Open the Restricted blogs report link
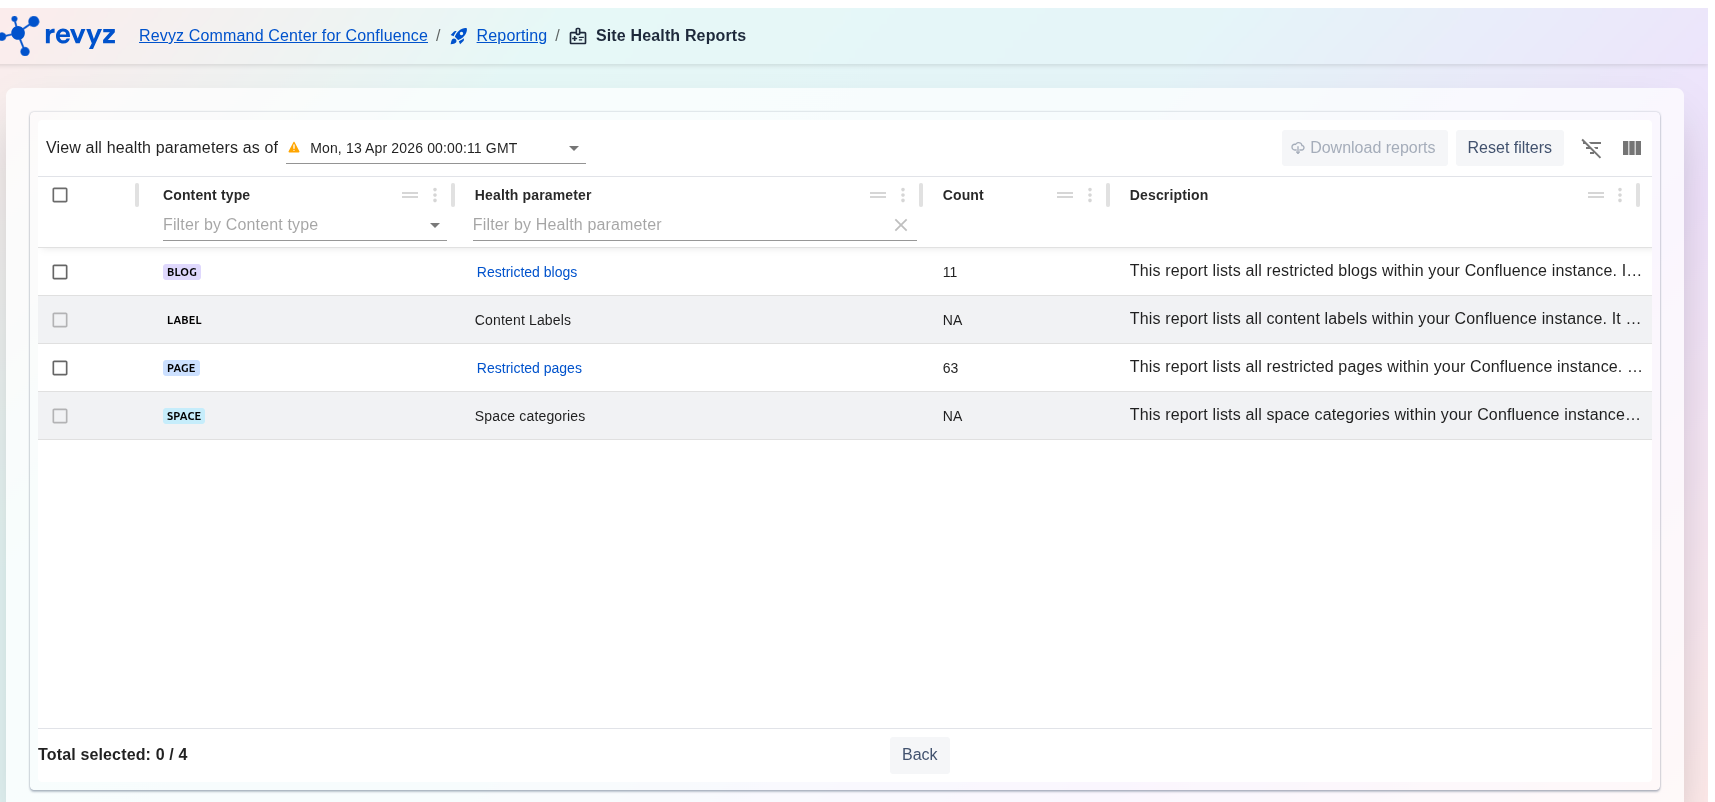Viewport: 1715px width, 802px height. click(x=527, y=272)
